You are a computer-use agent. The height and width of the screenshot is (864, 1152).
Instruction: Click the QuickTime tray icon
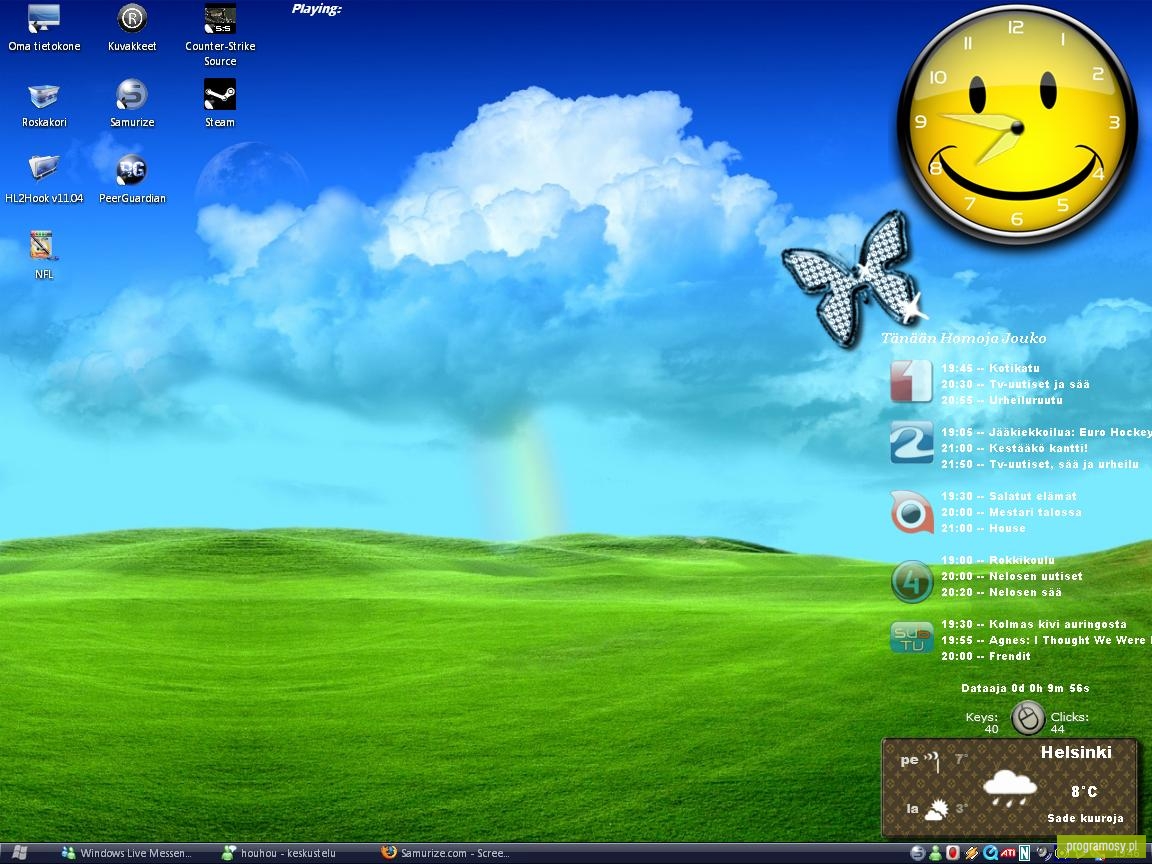(990, 853)
